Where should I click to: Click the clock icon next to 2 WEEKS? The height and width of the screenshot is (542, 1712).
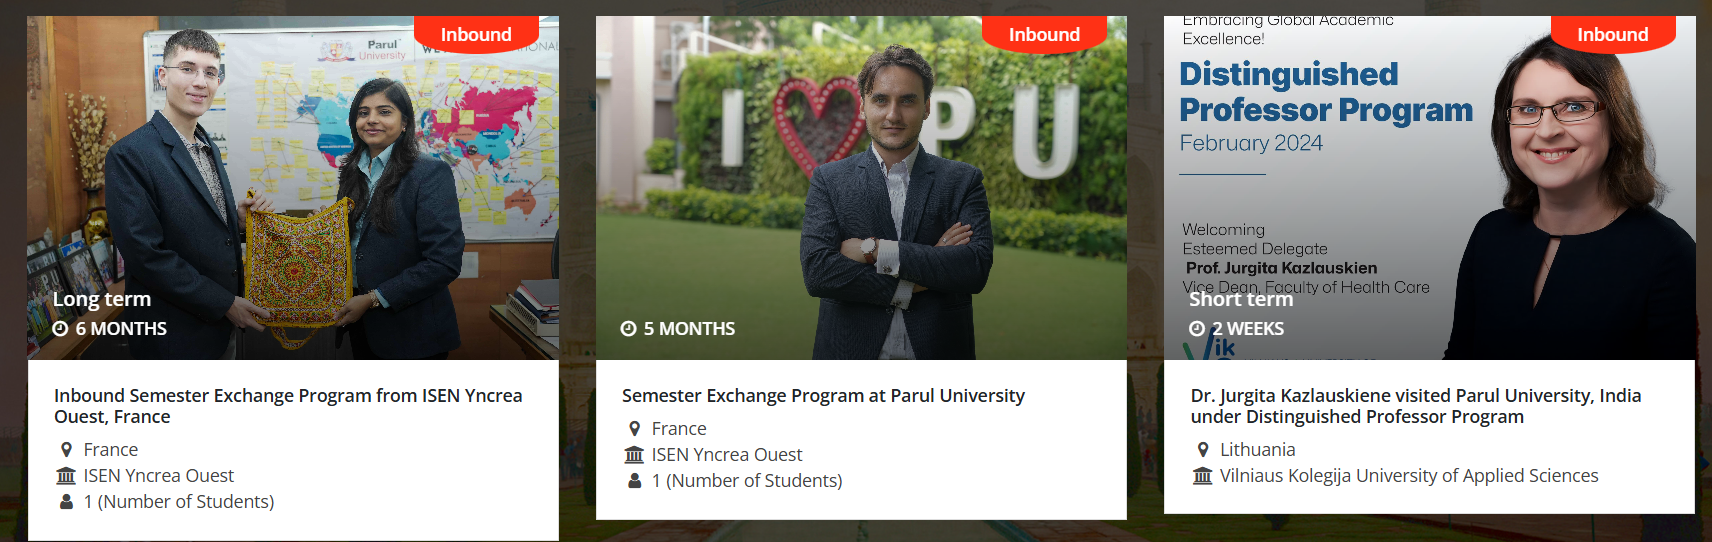click(x=1197, y=329)
